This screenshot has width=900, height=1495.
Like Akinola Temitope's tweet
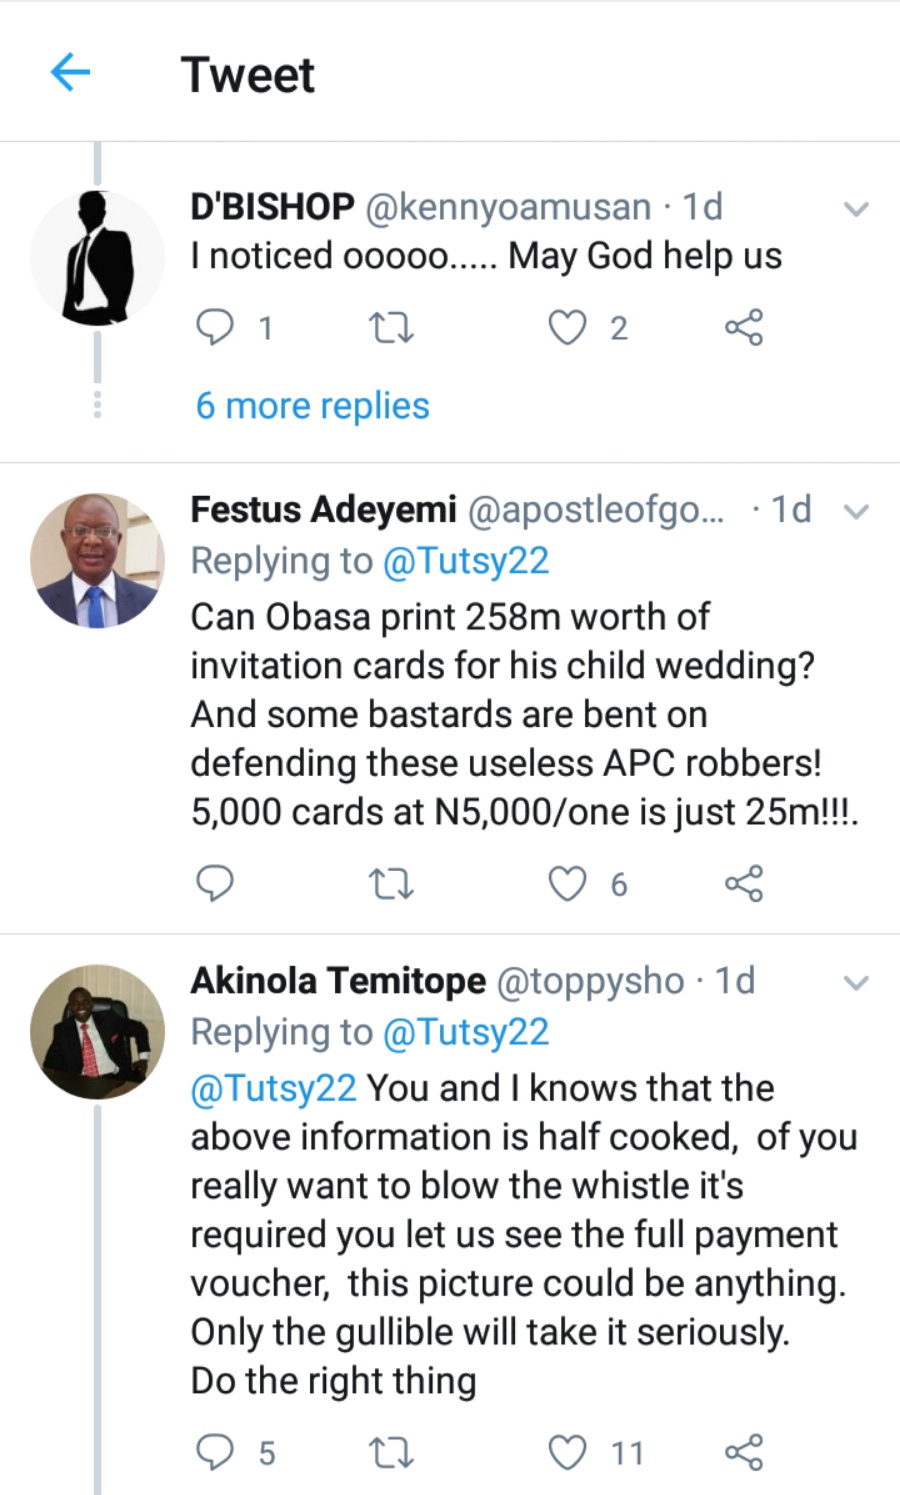[568, 1452]
